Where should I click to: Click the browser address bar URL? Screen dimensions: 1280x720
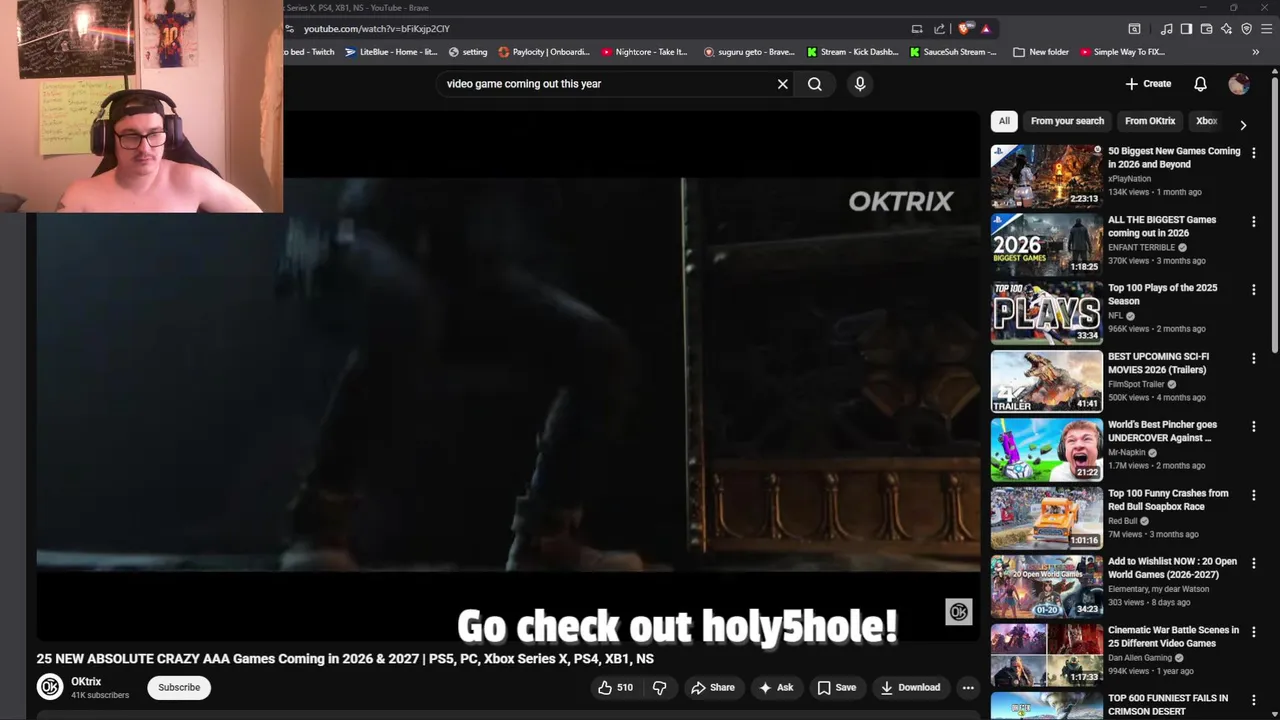click(377, 29)
